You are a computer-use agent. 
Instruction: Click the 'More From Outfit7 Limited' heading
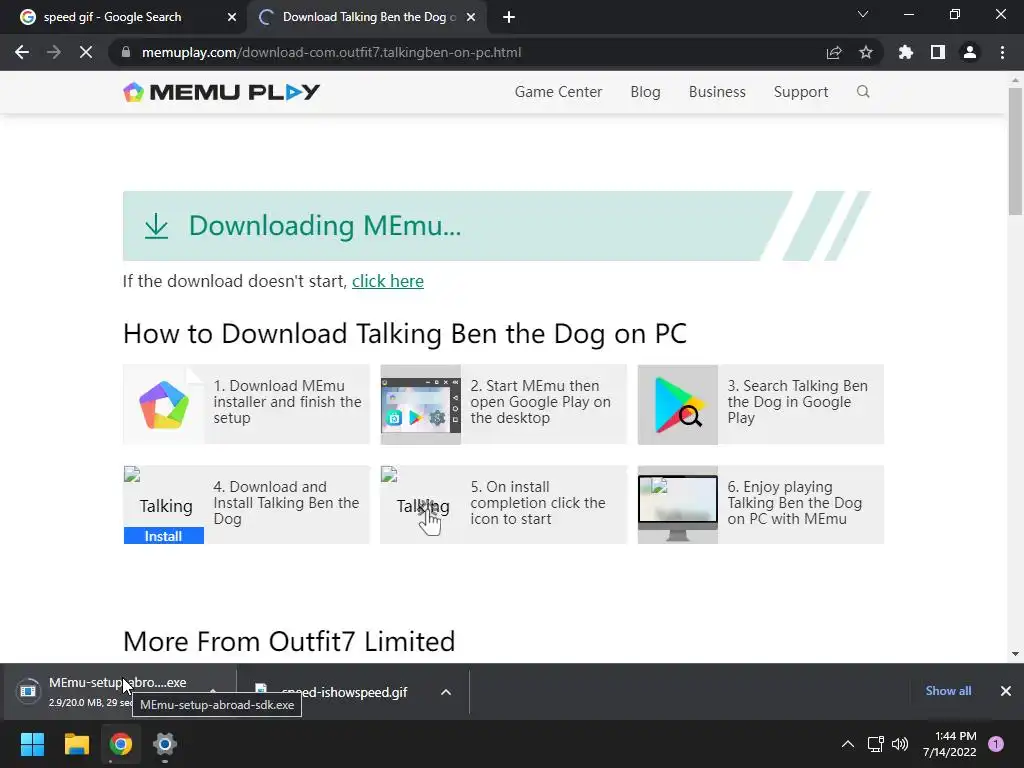tap(289, 641)
